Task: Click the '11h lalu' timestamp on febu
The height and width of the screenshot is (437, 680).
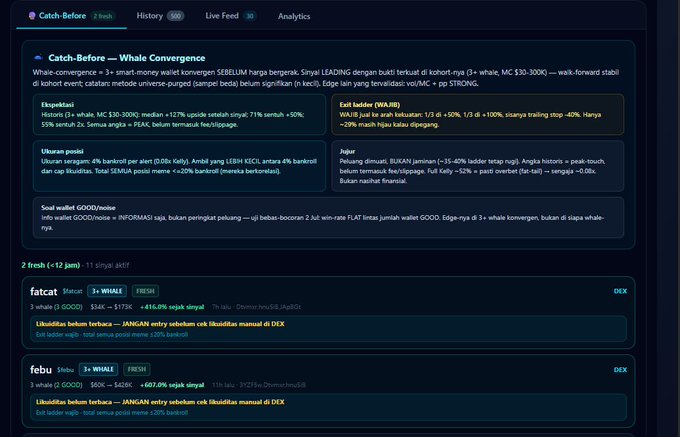Action: [x=223, y=385]
